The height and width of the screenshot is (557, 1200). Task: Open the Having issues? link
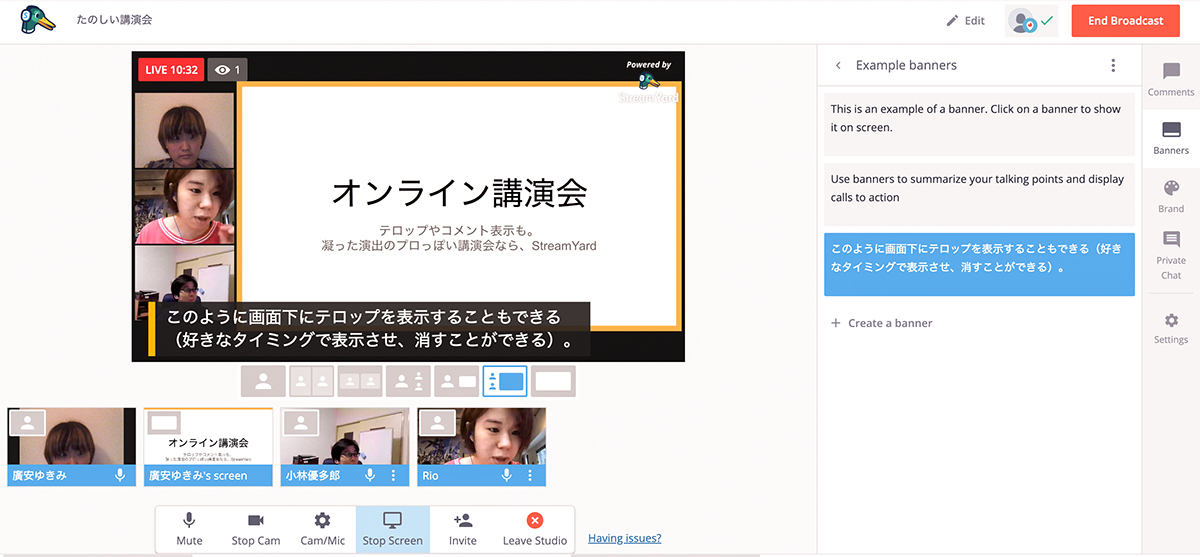point(624,539)
